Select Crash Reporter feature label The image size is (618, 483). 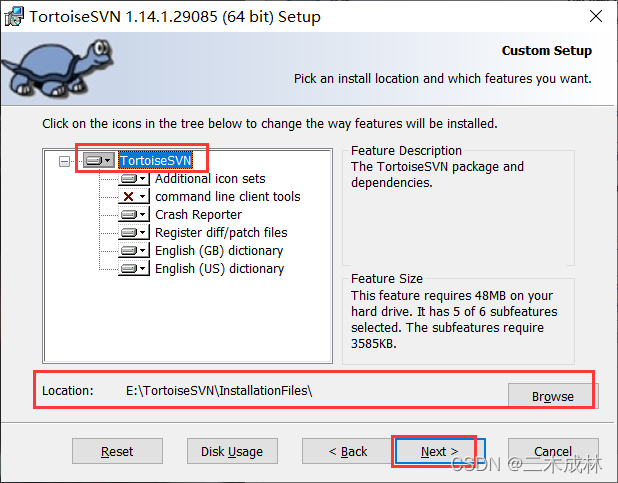pos(198,214)
